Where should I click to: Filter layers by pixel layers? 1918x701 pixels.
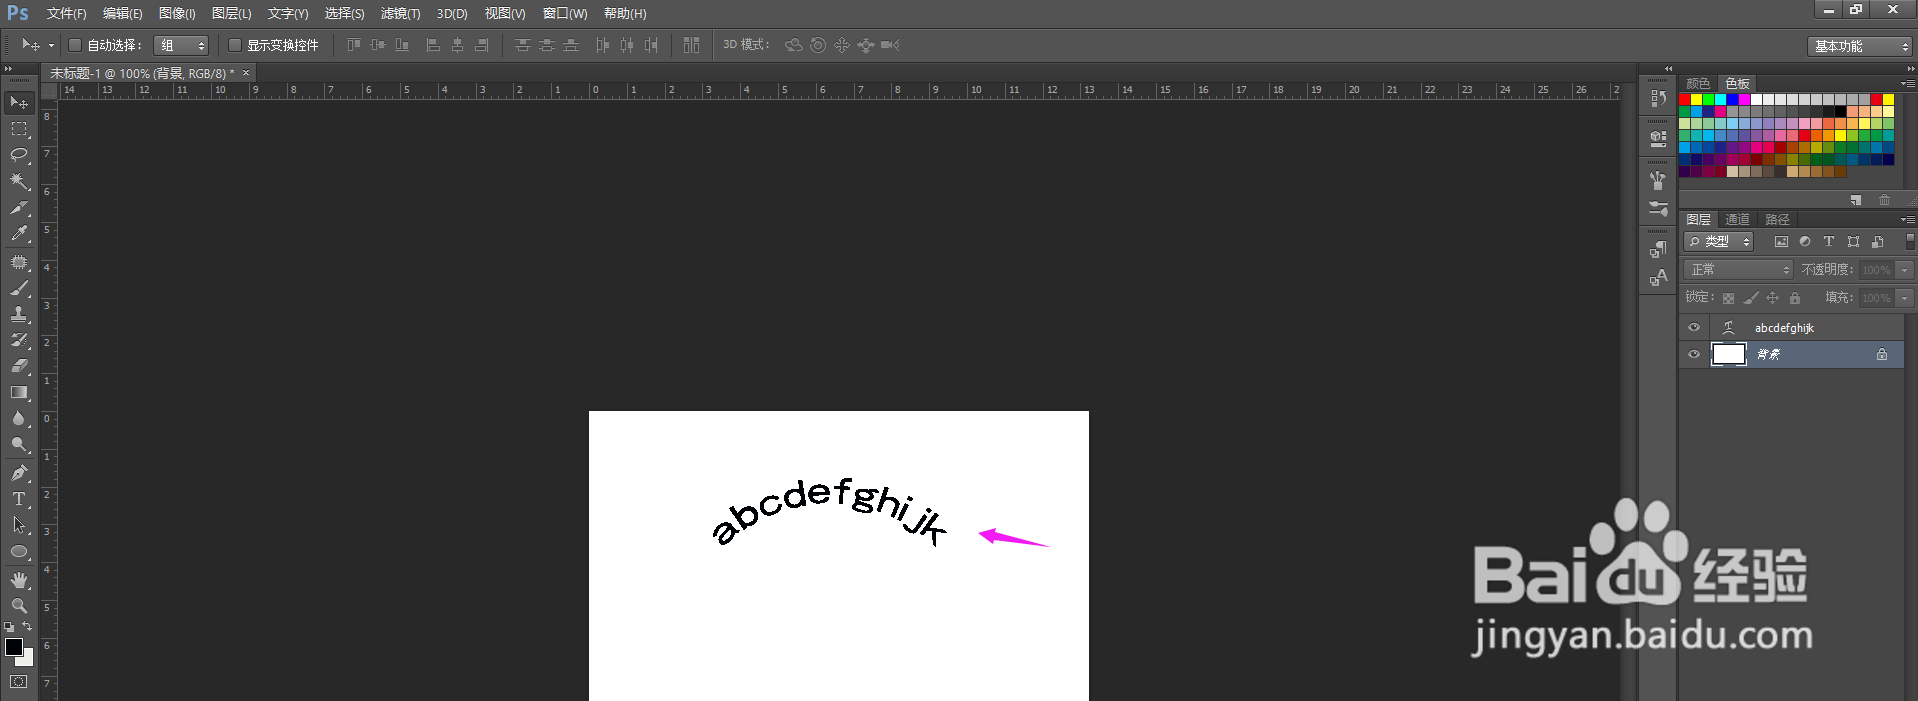(1781, 242)
